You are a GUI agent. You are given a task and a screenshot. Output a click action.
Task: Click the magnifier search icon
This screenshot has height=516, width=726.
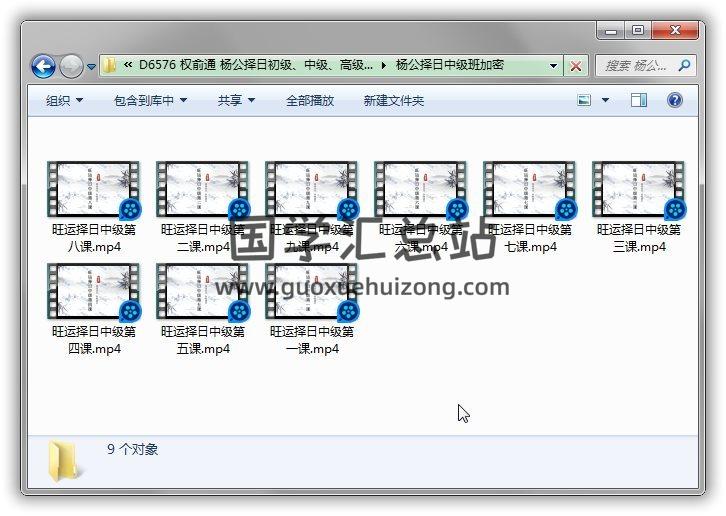click(x=684, y=65)
